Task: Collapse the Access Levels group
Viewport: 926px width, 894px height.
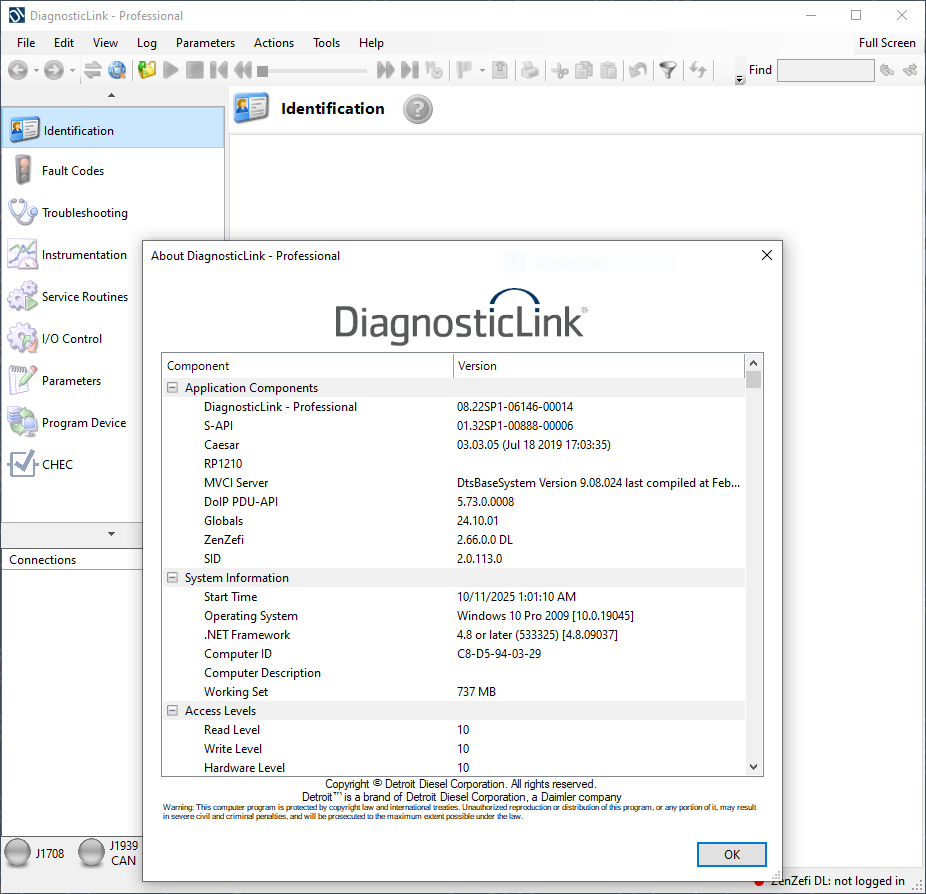Action: click(x=173, y=711)
